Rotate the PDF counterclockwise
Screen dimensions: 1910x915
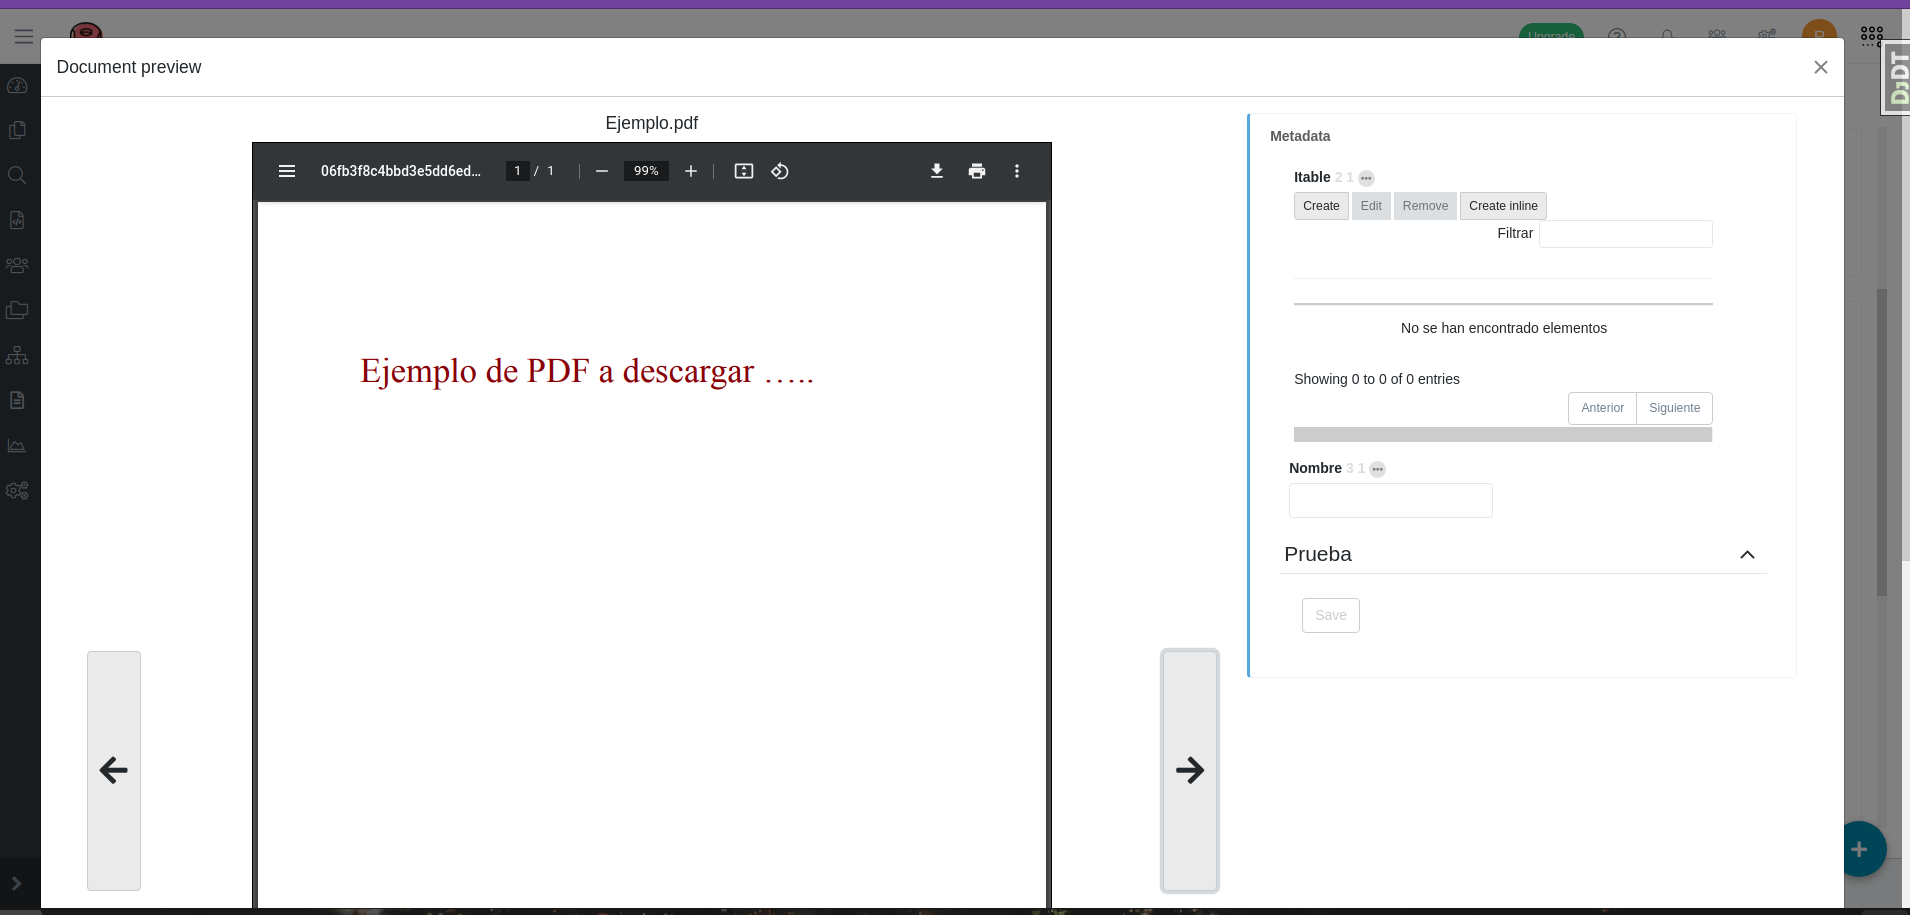pyautogui.click(x=780, y=171)
